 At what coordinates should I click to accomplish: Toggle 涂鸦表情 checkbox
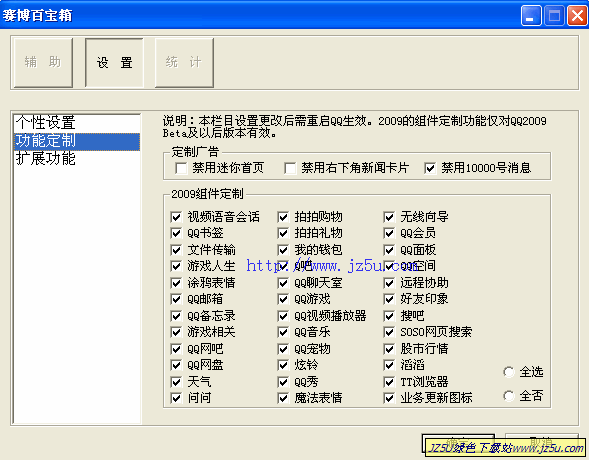(x=176, y=283)
